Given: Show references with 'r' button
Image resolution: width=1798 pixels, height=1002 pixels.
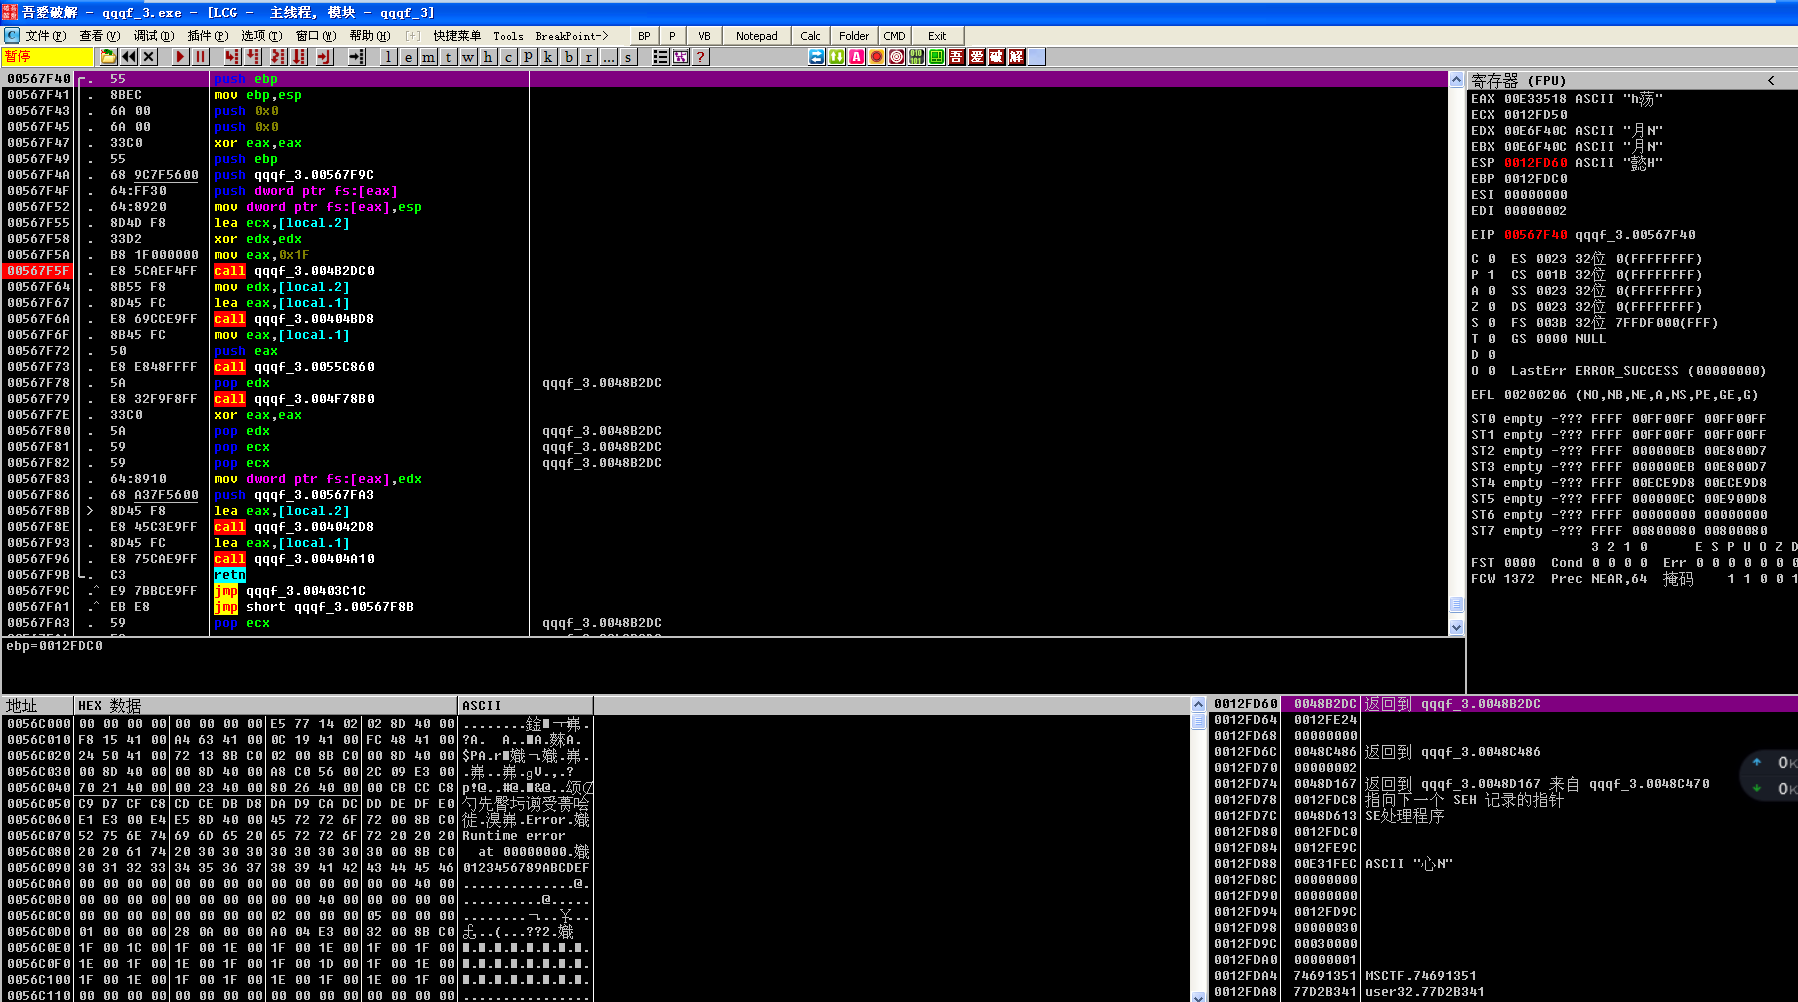Looking at the screenshot, I should (589, 57).
